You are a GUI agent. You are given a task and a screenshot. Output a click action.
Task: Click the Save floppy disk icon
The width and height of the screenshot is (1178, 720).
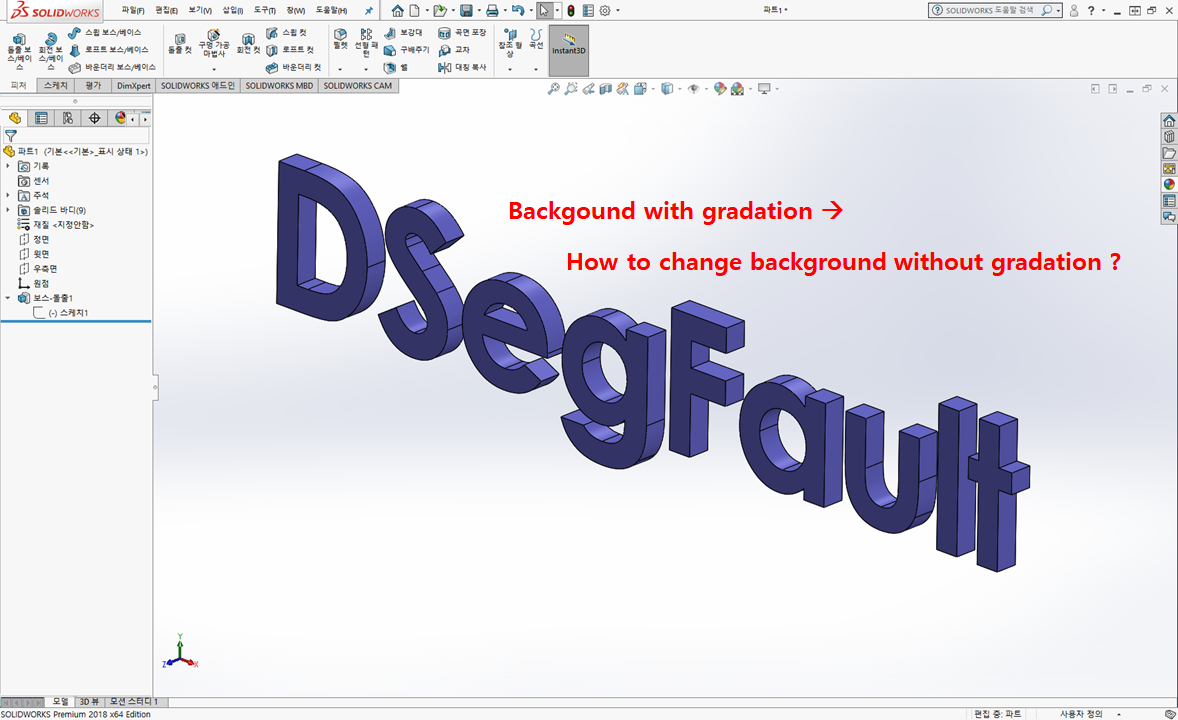[x=467, y=11]
